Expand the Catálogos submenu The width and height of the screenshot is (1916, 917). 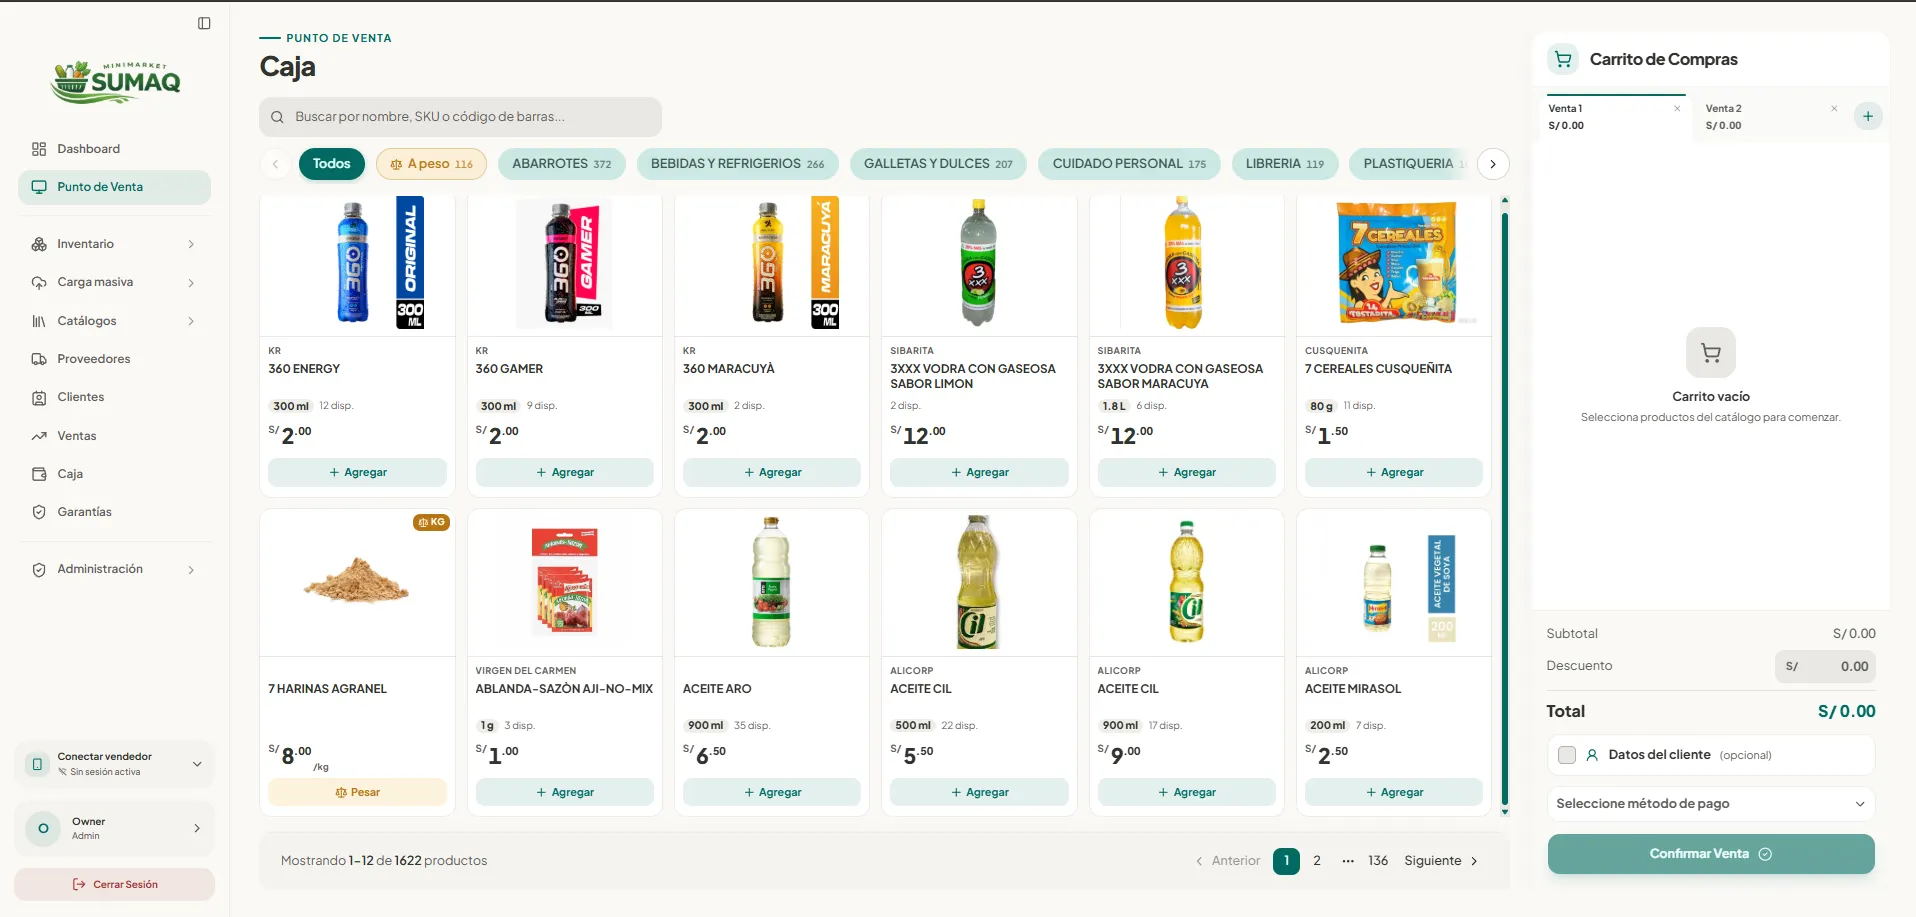click(x=114, y=321)
